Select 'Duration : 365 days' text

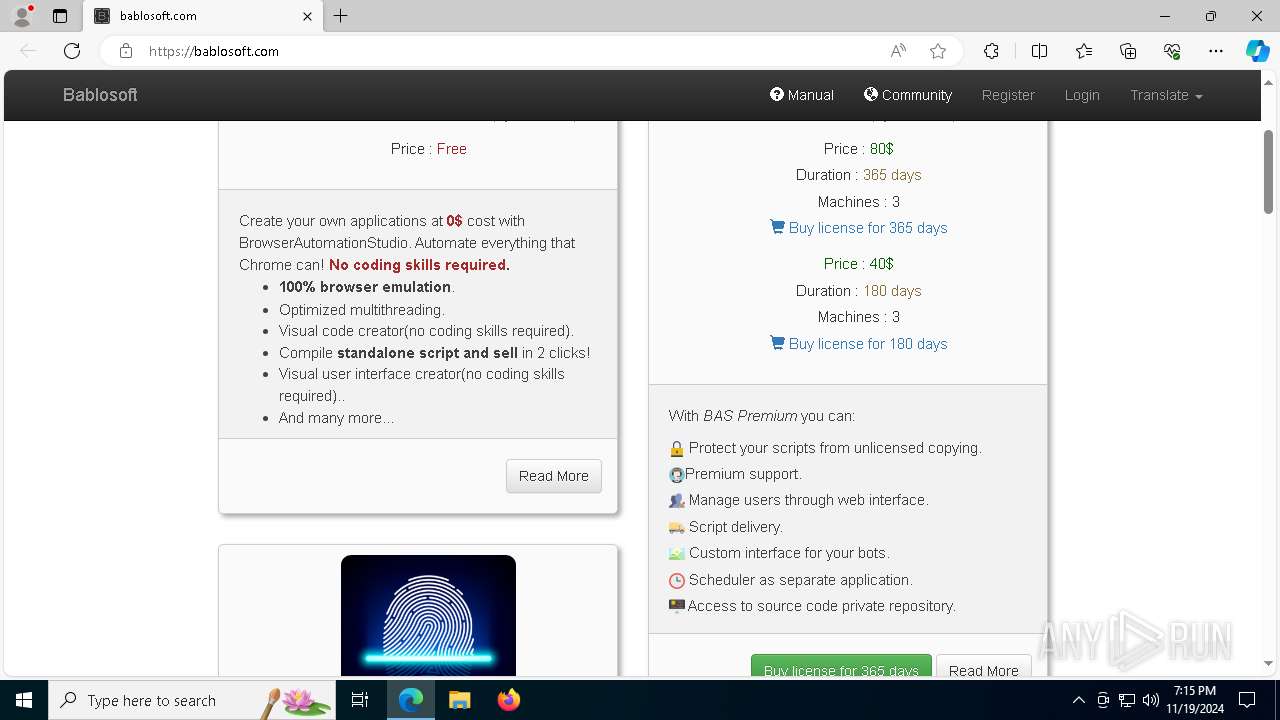click(x=859, y=175)
